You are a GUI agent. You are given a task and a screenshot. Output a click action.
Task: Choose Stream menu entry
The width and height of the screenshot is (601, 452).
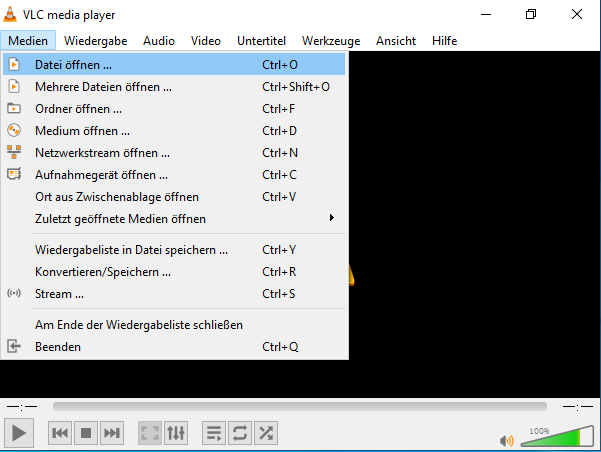174,294
